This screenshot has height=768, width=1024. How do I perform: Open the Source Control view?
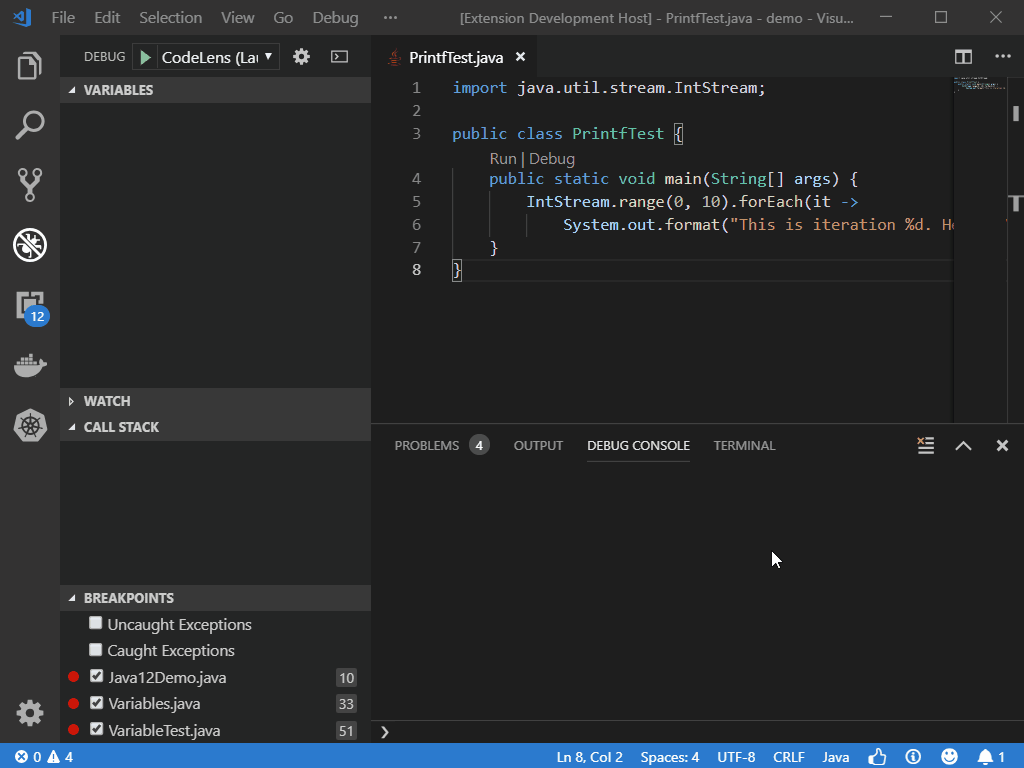29,184
